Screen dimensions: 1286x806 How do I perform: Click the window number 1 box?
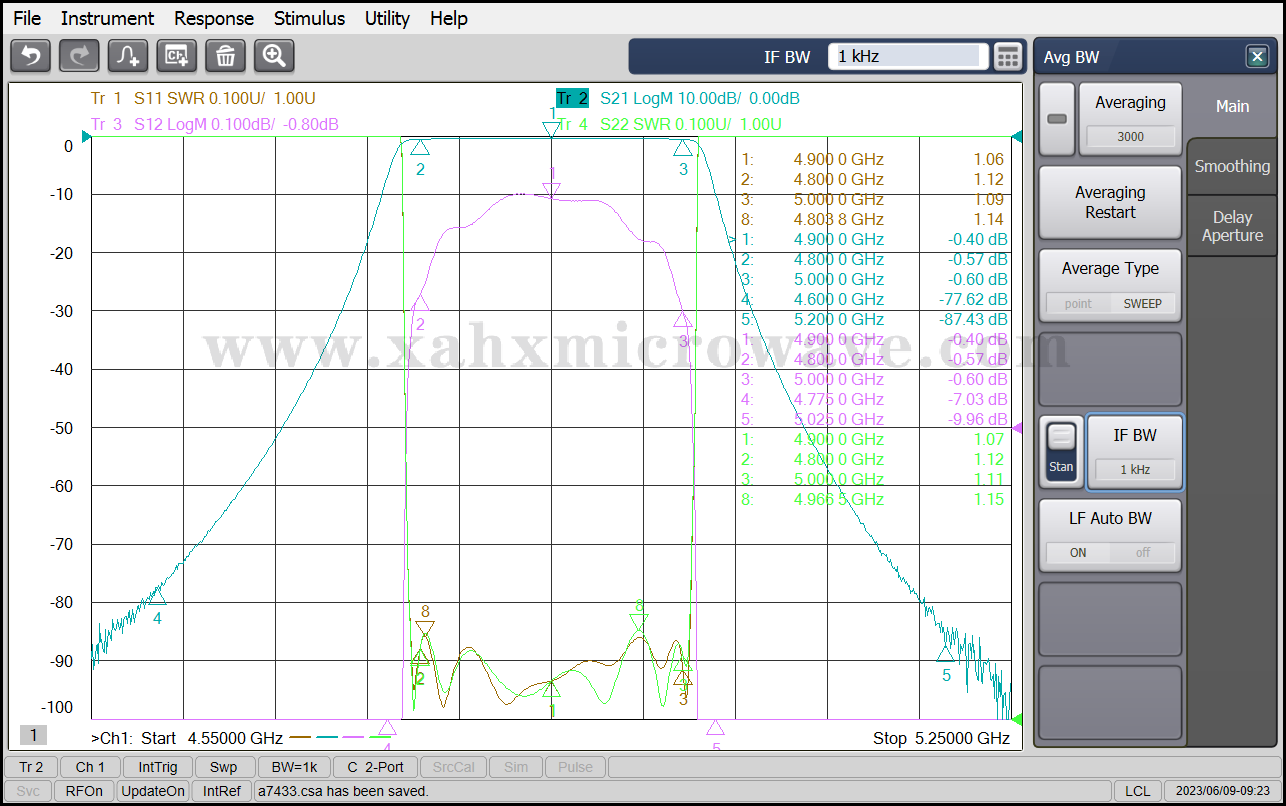(x=32, y=736)
